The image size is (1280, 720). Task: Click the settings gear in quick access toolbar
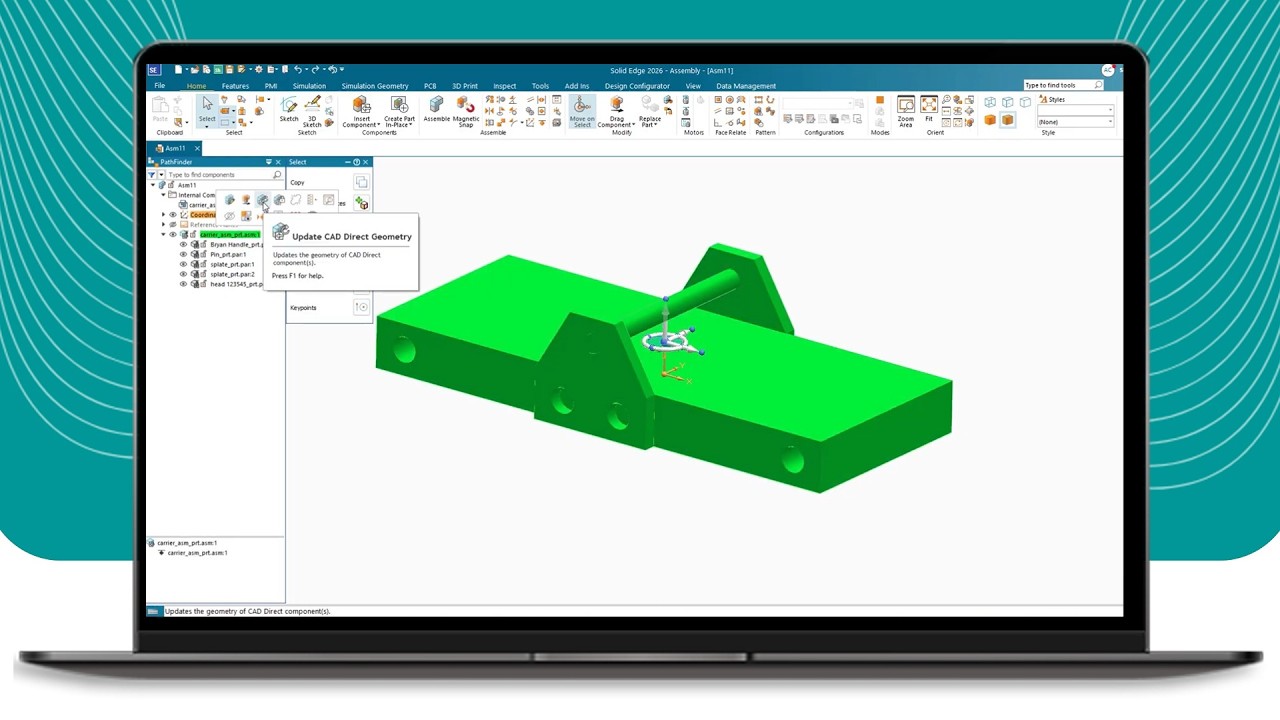[259, 69]
